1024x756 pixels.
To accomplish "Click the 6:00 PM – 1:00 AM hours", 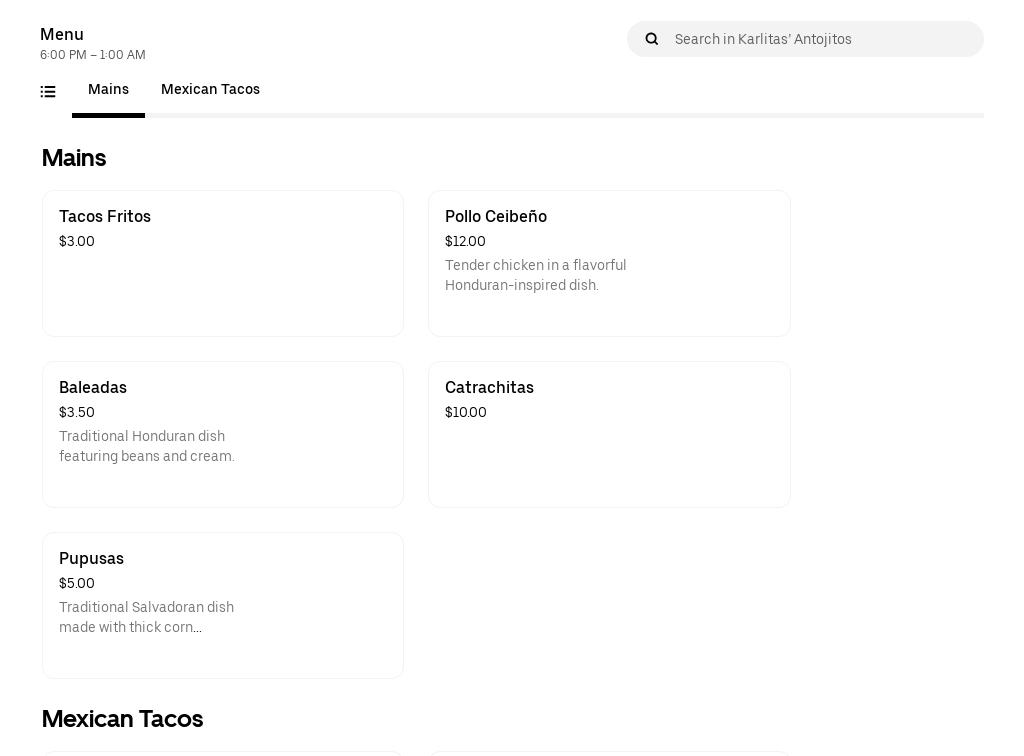I will pos(93,56).
